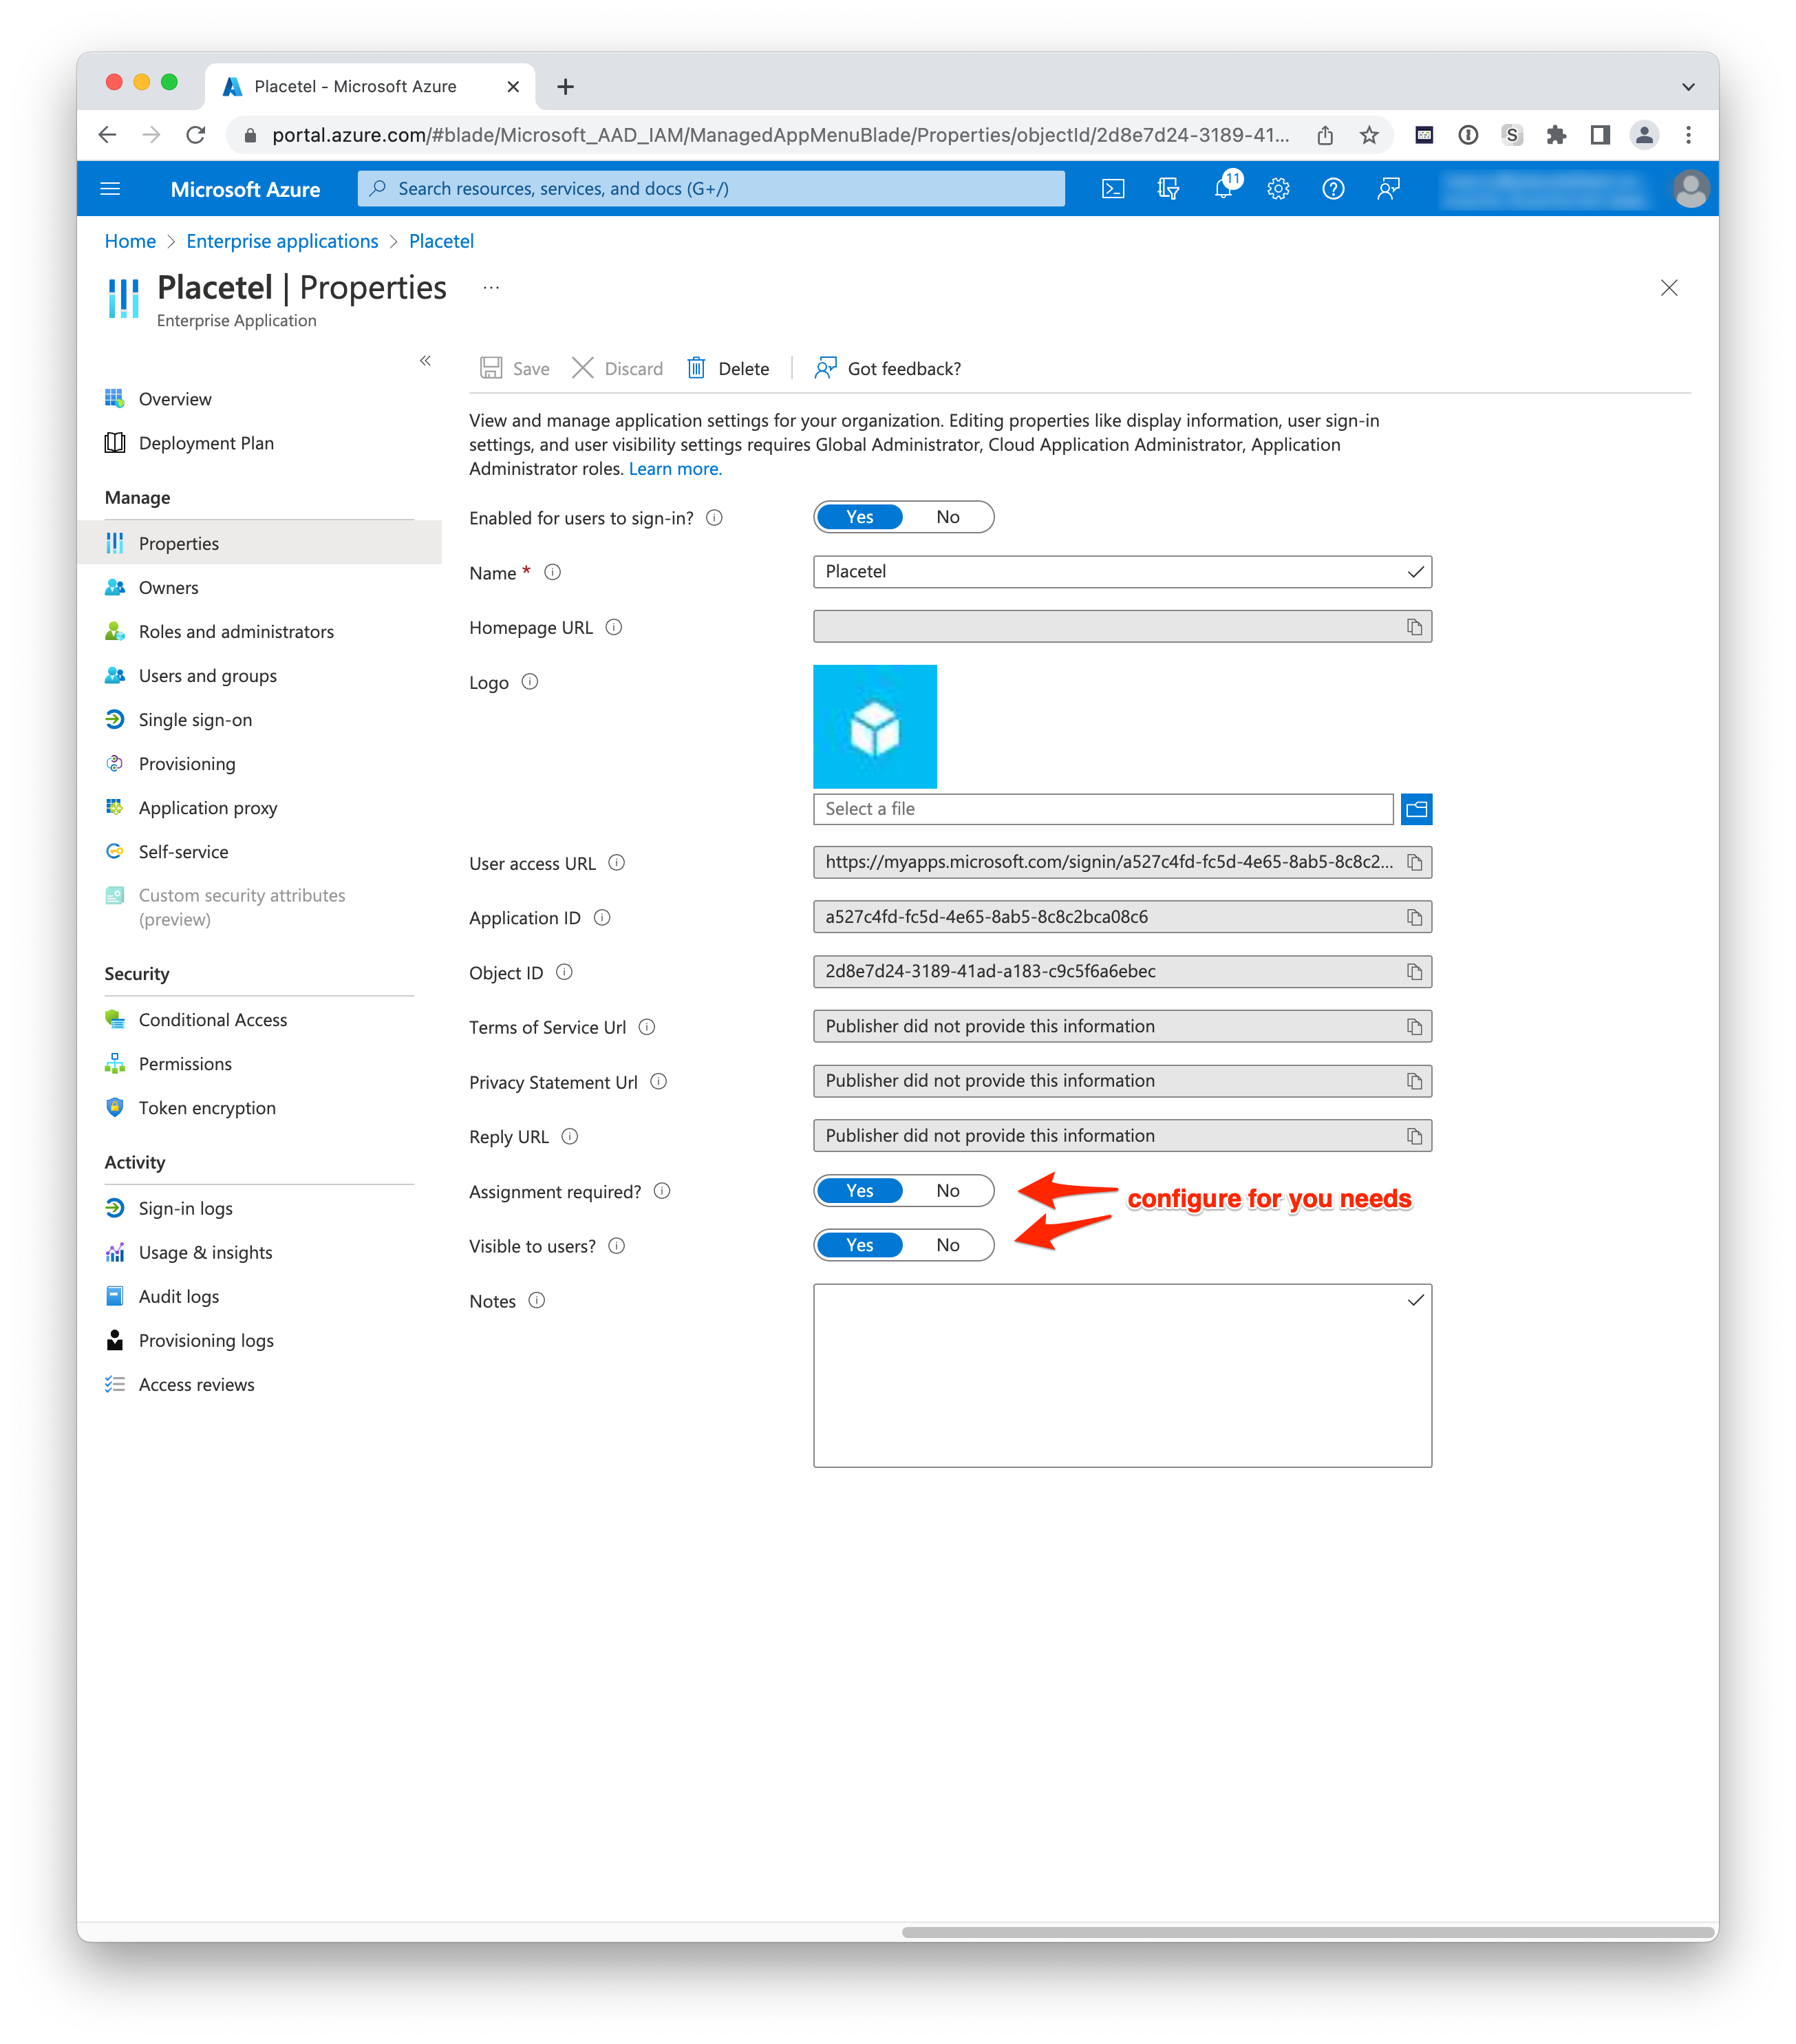This screenshot has height=2044, width=1796.
Task: Disable sign-in by selecting No
Action: [x=947, y=517]
